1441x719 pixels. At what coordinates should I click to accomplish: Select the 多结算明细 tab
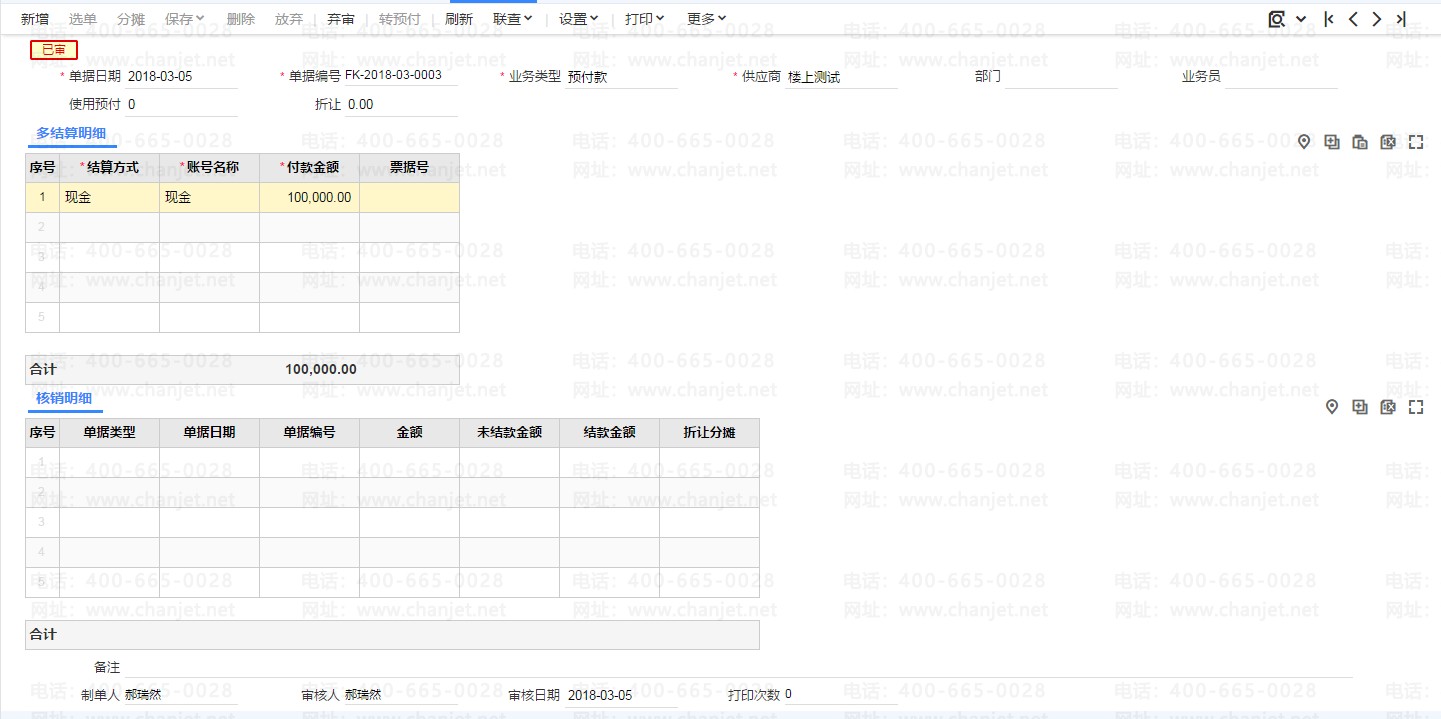coord(71,133)
